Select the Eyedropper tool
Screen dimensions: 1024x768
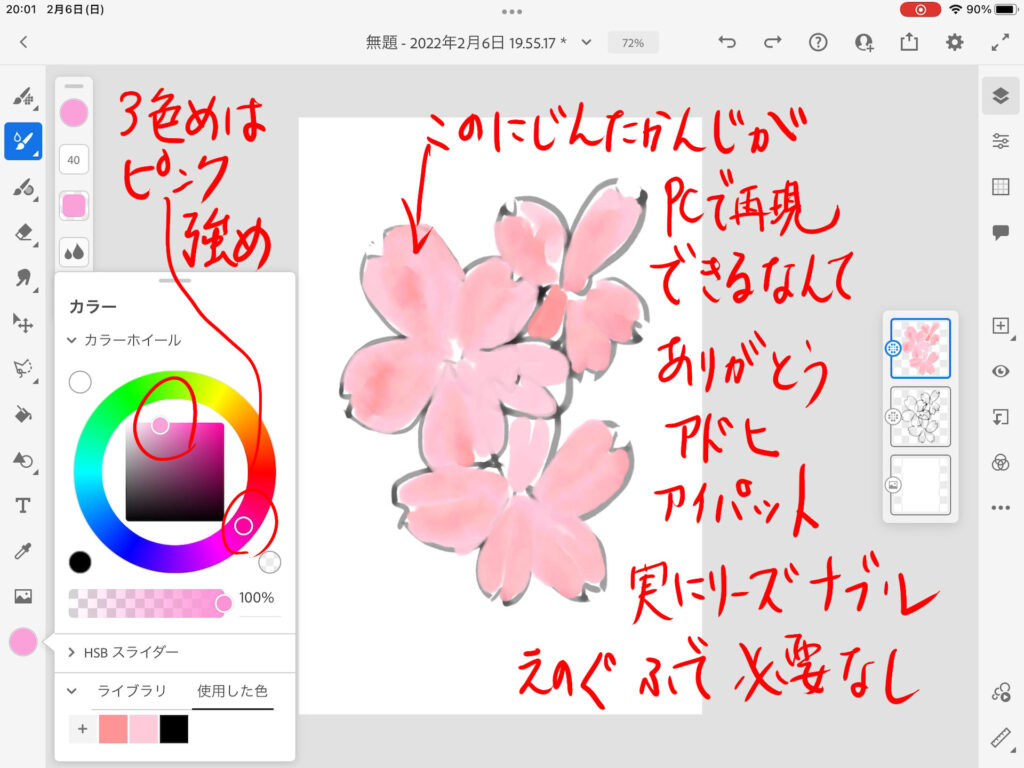point(22,551)
